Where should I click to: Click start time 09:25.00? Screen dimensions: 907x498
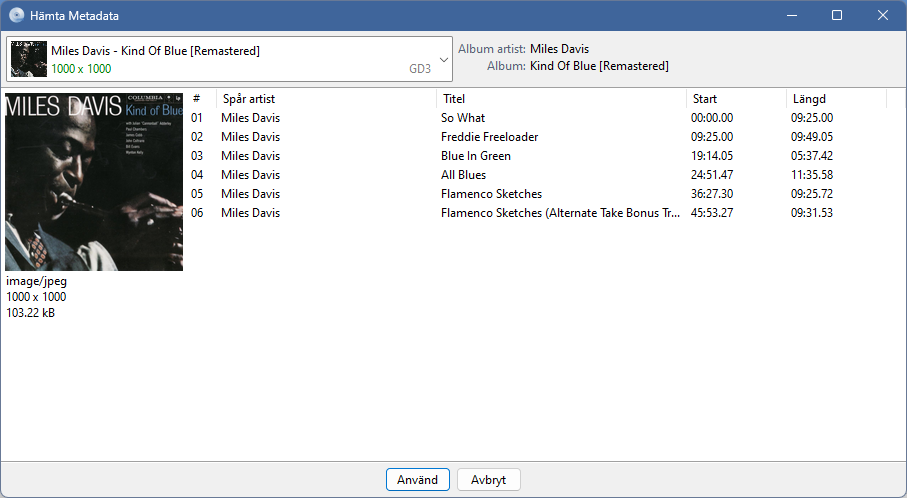711,137
